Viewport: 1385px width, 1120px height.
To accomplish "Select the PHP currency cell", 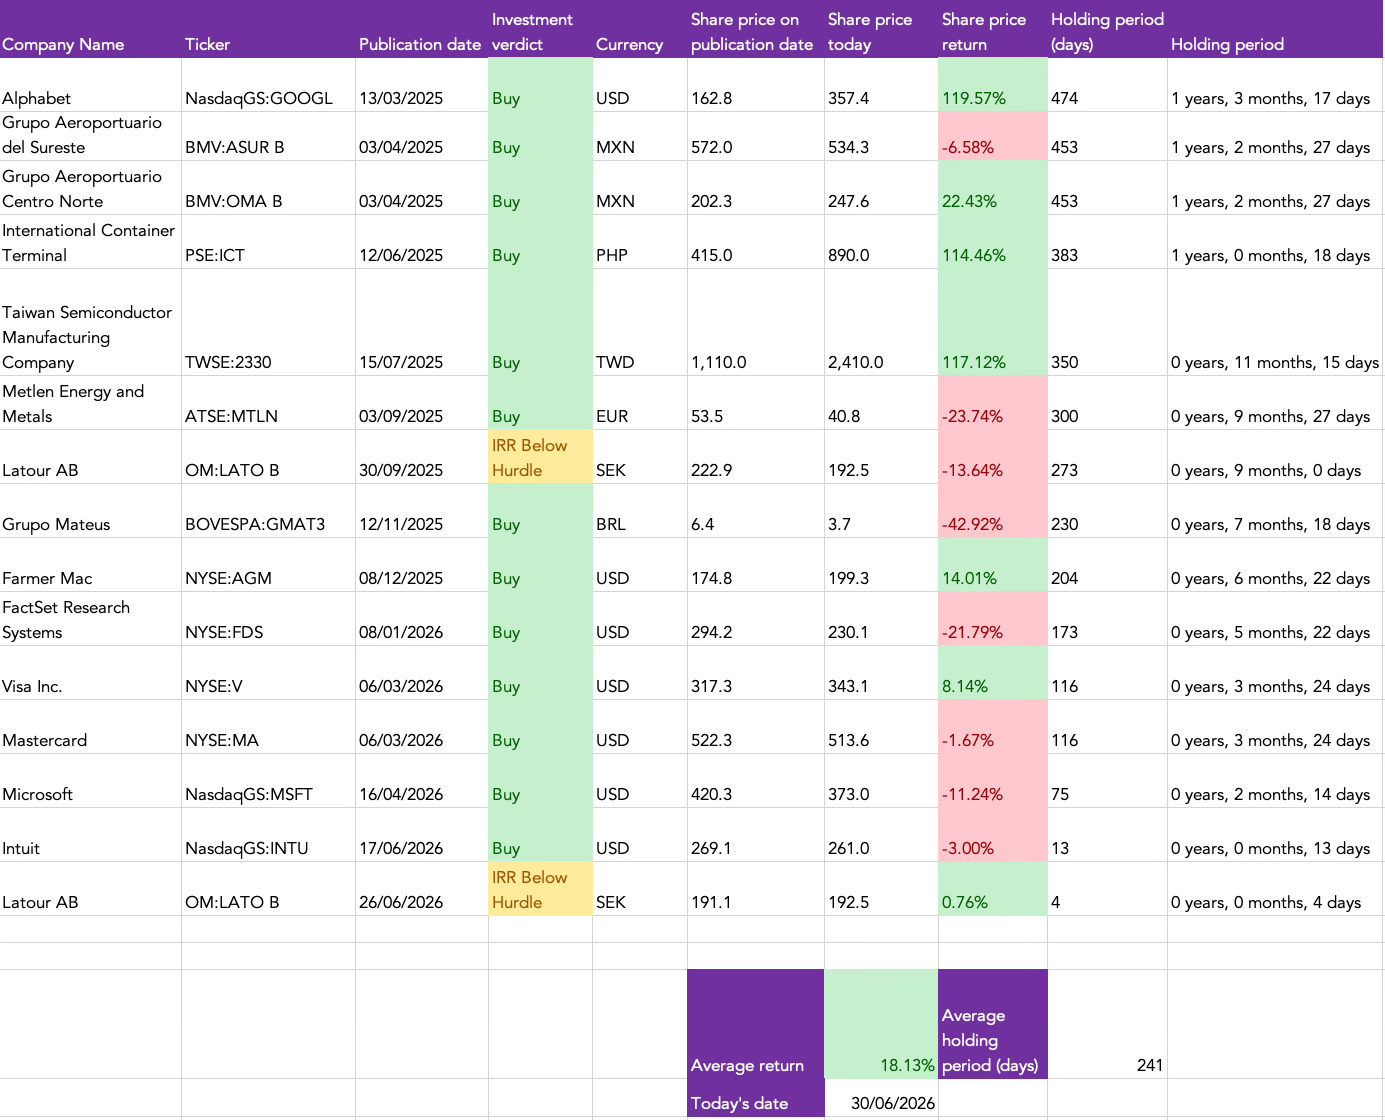I will point(640,242).
